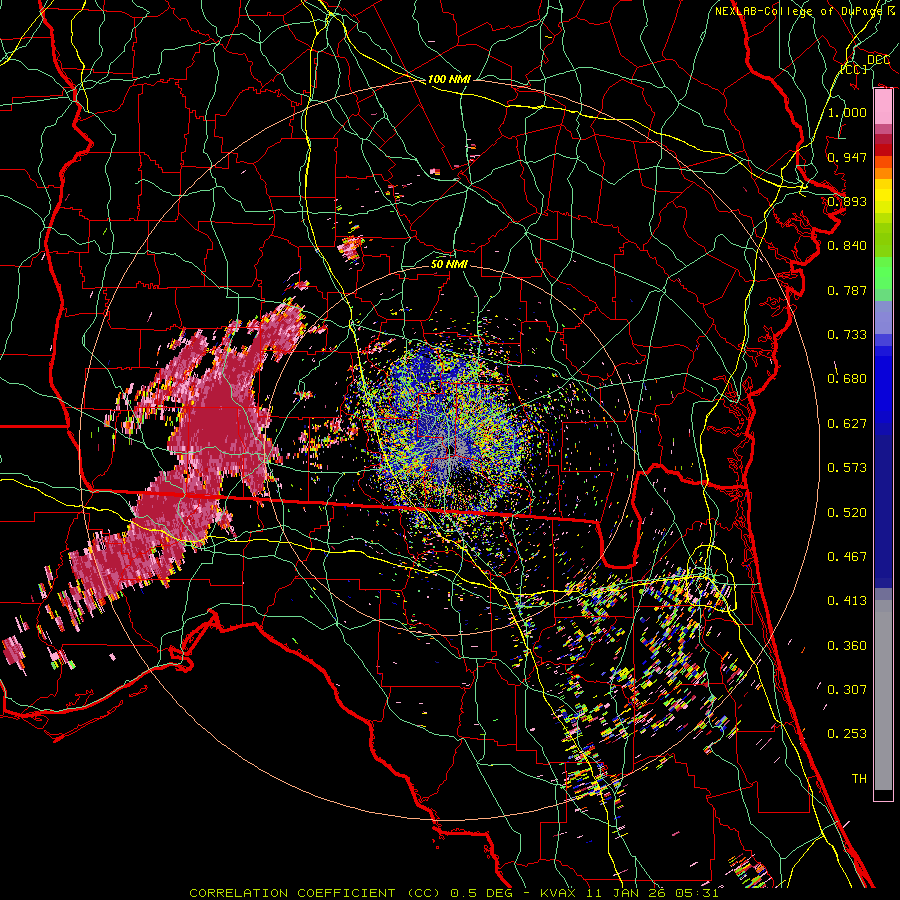This screenshot has width=900, height=900.
Task: Click the 0.413 legend value
Action: [847, 601]
